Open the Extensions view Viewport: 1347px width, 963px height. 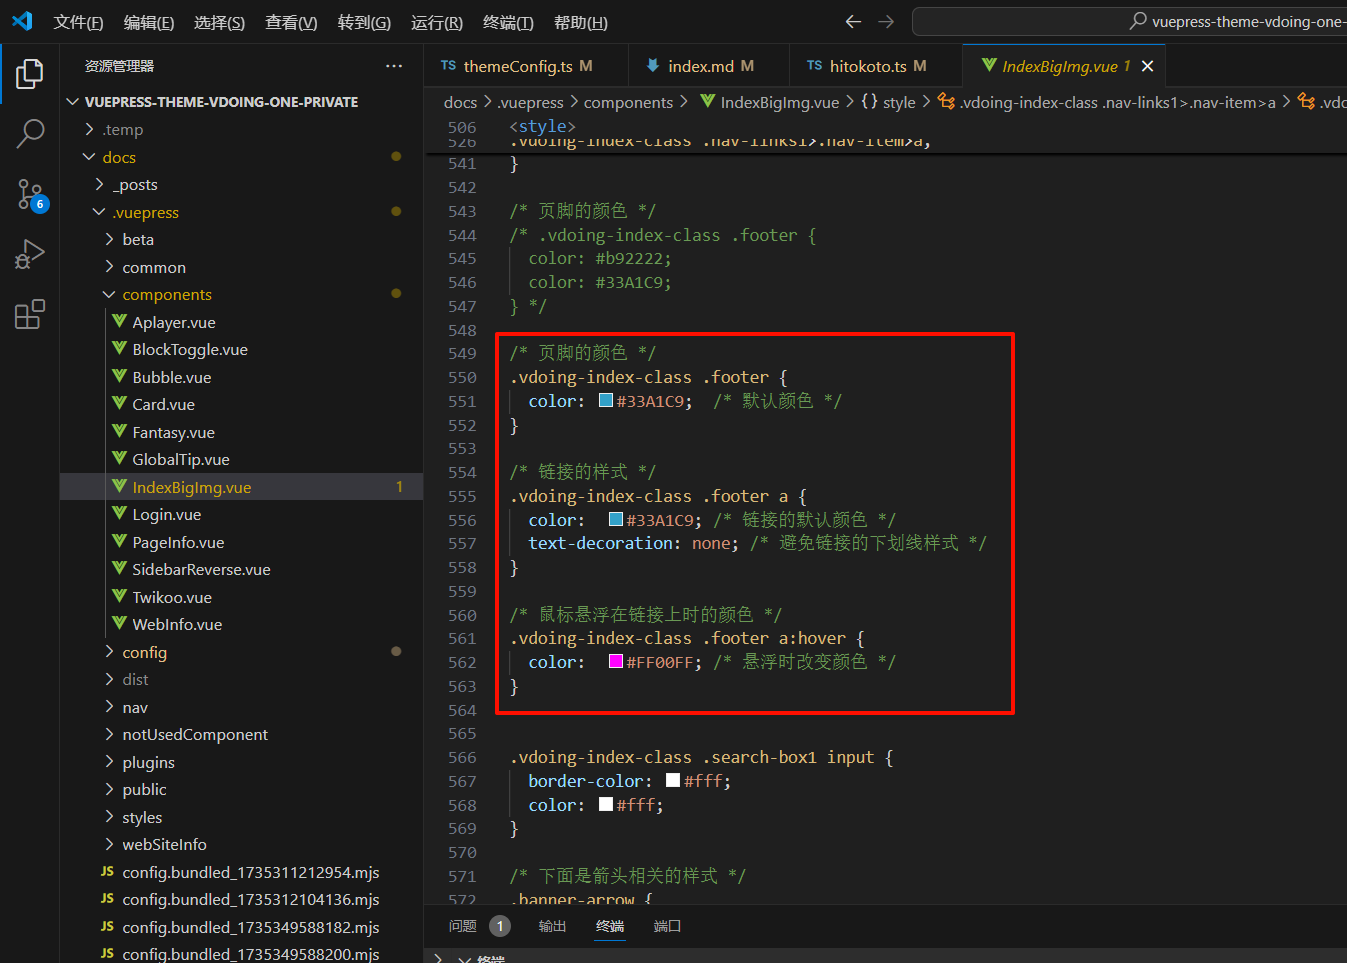[30, 314]
